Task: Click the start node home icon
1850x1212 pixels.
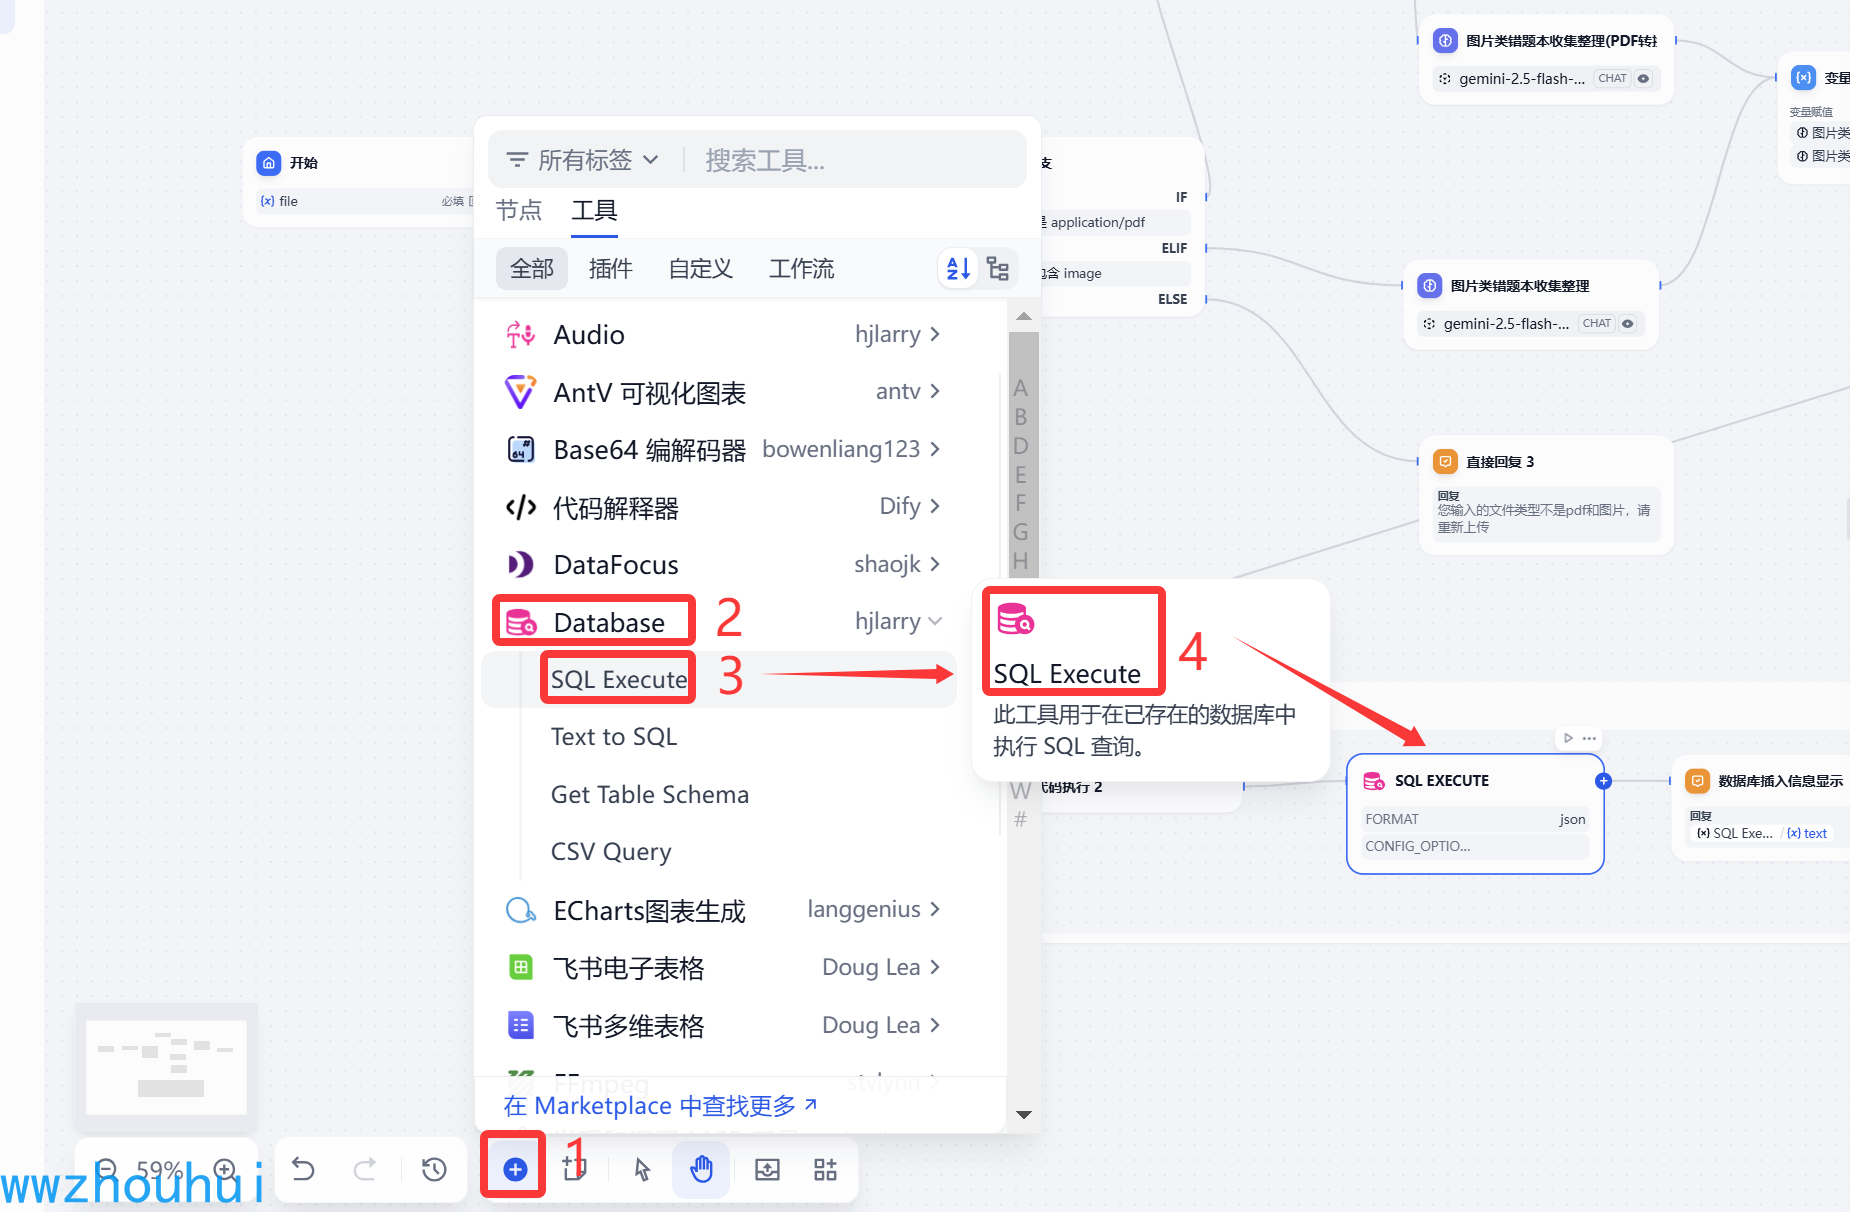Action: click(269, 163)
